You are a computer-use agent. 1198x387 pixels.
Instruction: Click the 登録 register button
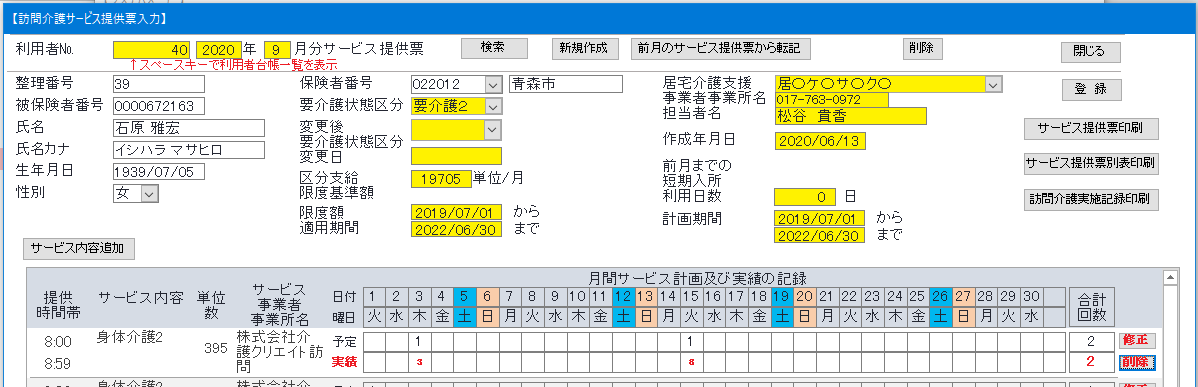1090,89
